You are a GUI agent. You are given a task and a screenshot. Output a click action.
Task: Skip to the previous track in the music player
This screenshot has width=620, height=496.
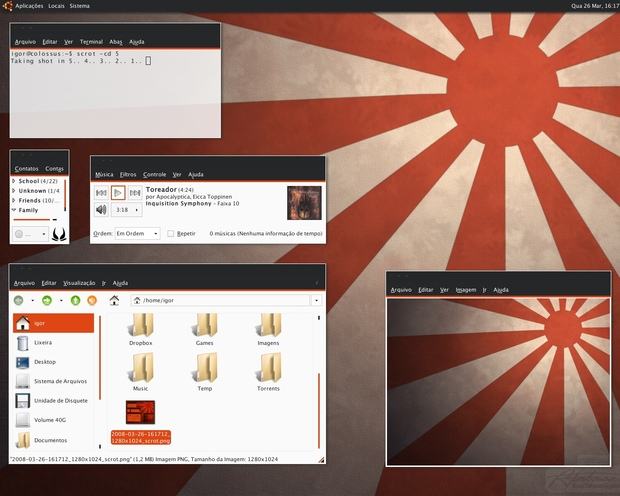pos(101,193)
